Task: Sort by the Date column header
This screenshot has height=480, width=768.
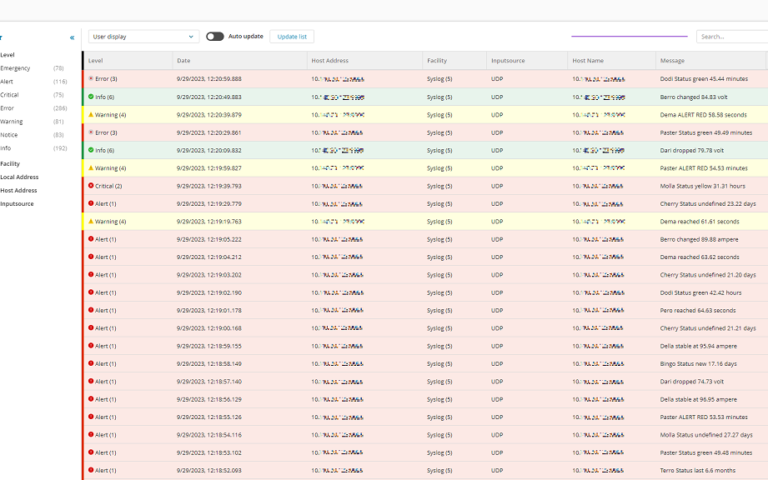Action: [x=184, y=61]
